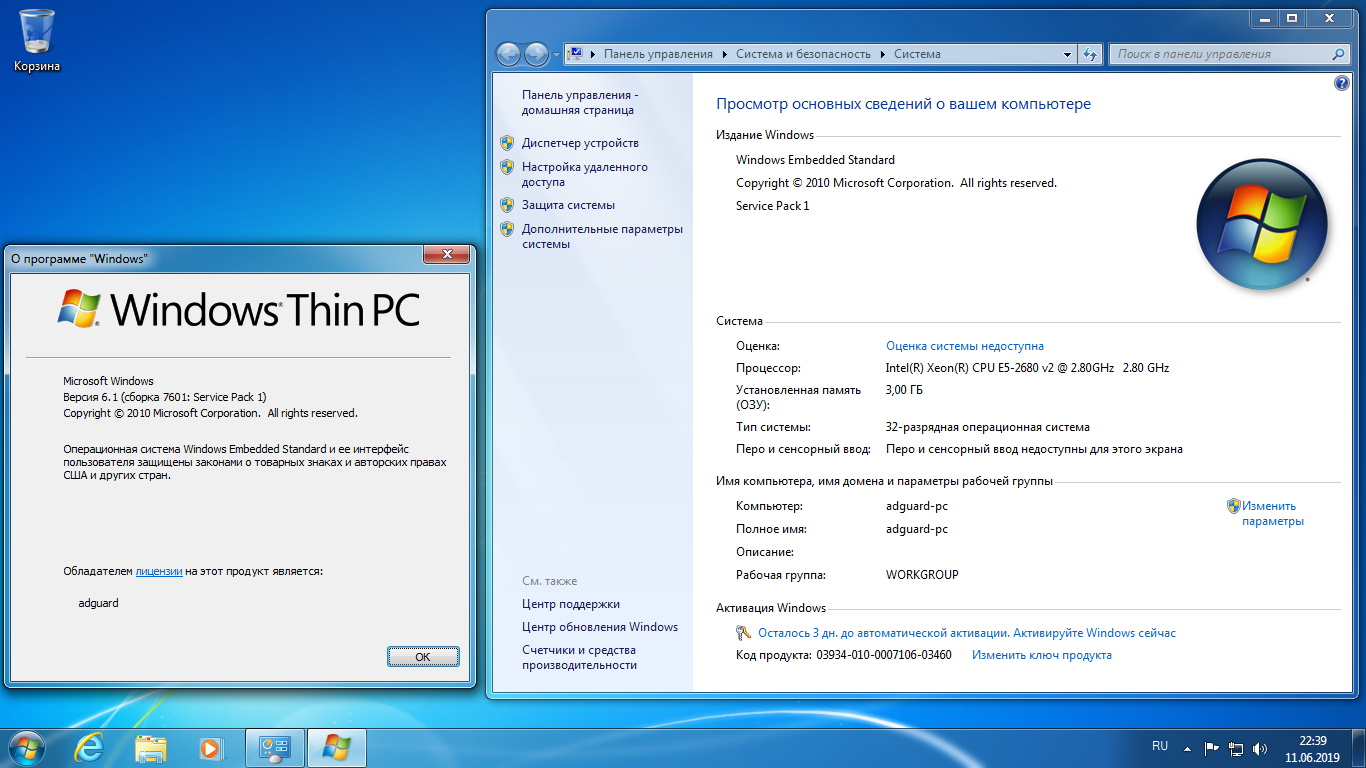
Task: Expand address bar history dropdown arrow
Action: [1067, 54]
